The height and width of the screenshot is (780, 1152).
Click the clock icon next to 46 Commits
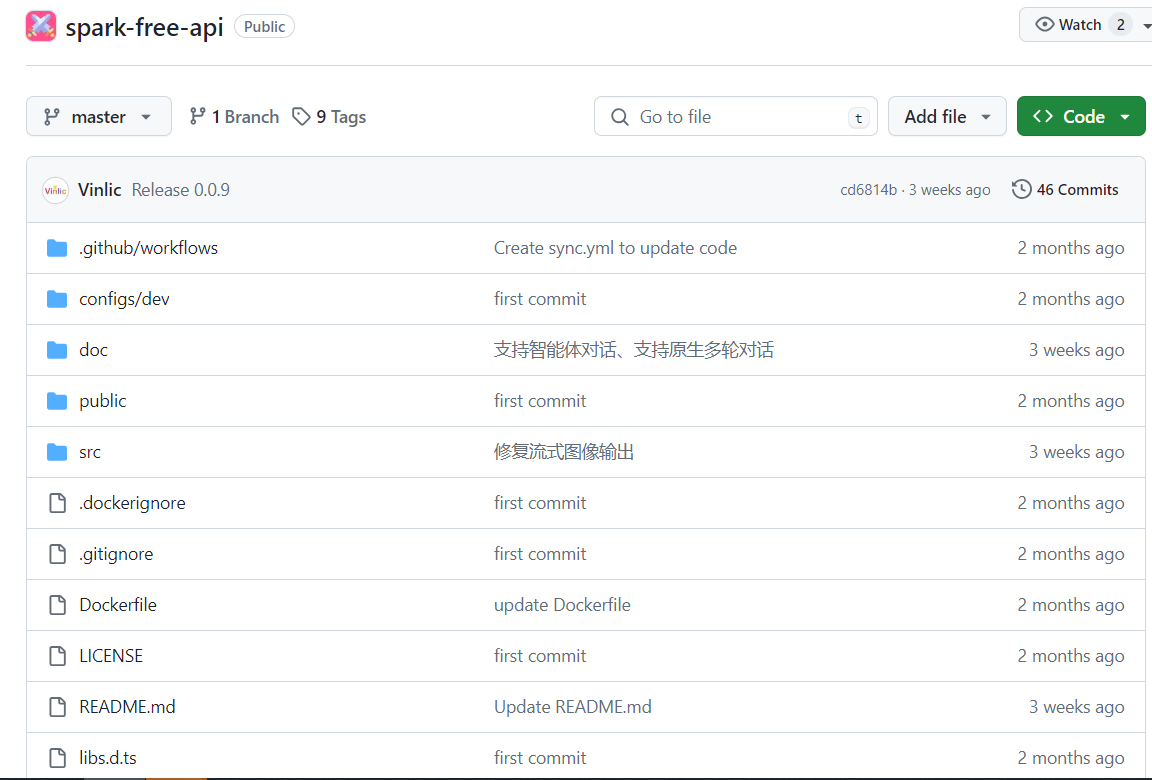(x=1021, y=189)
